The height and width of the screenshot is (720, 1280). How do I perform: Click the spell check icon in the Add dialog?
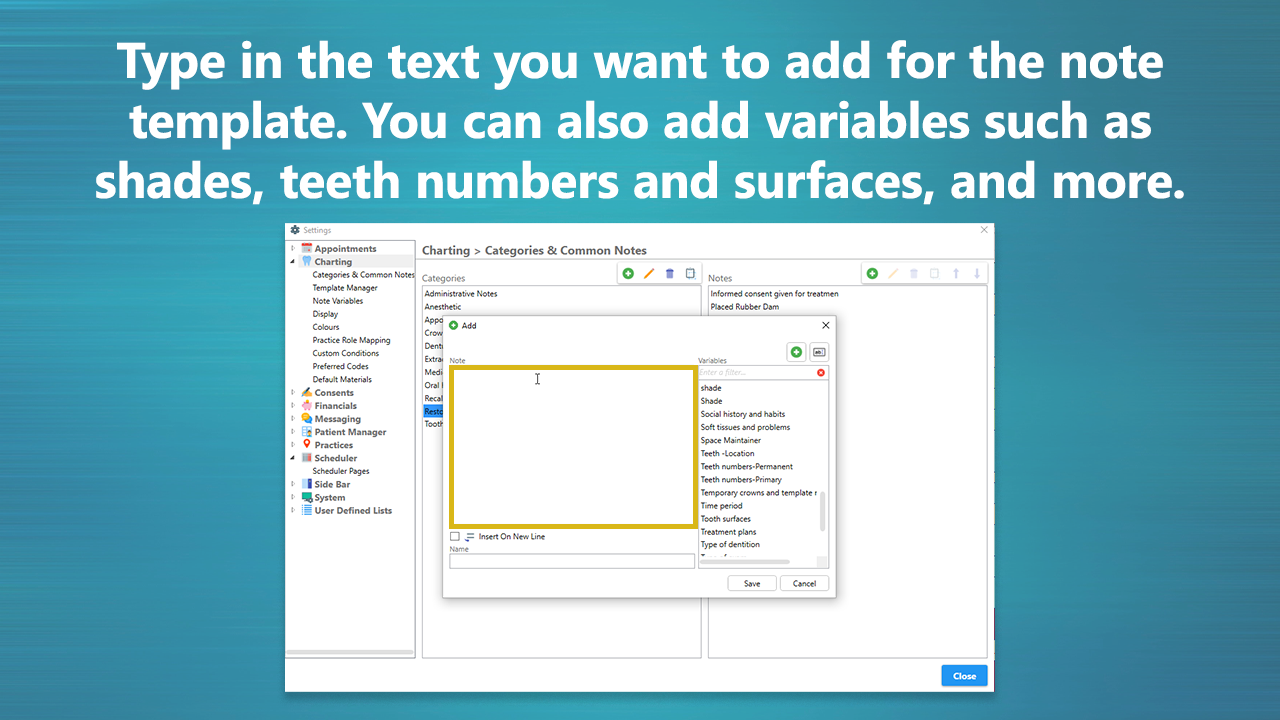coord(817,351)
